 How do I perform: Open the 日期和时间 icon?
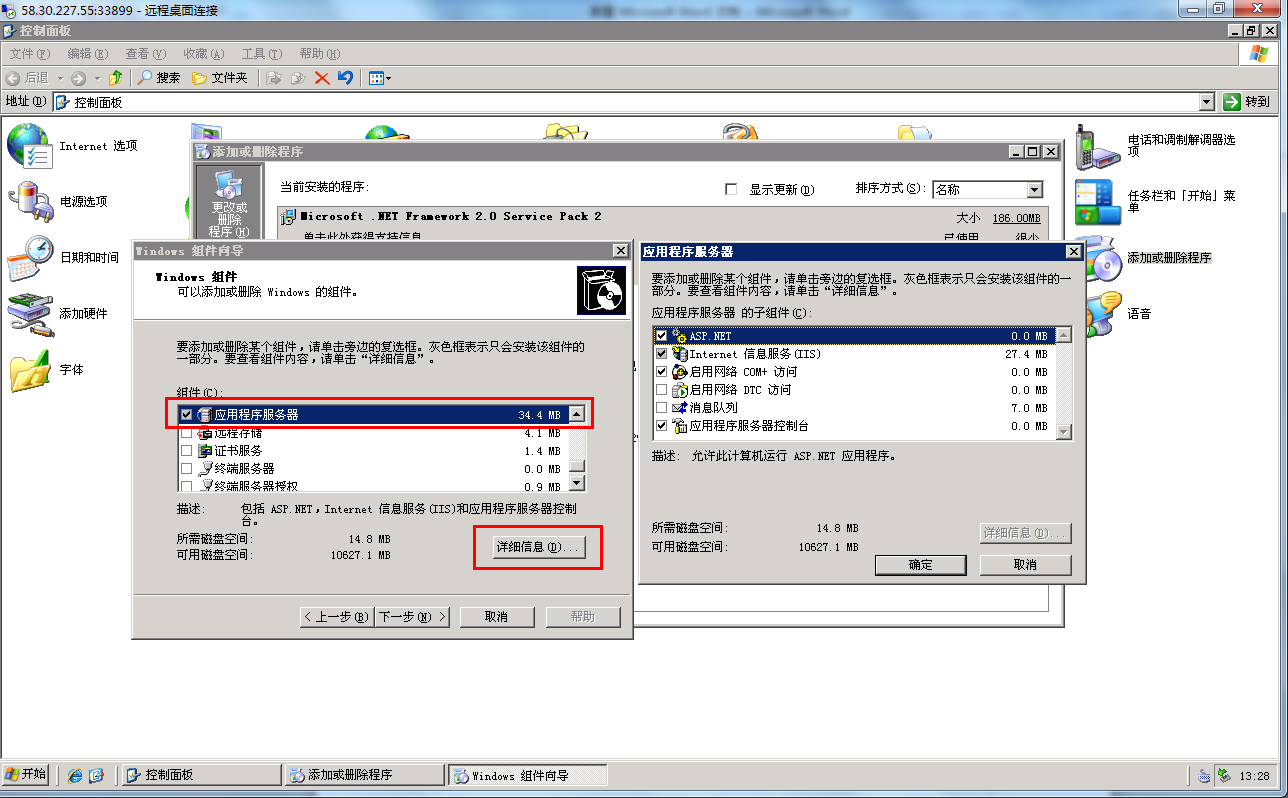(28, 258)
